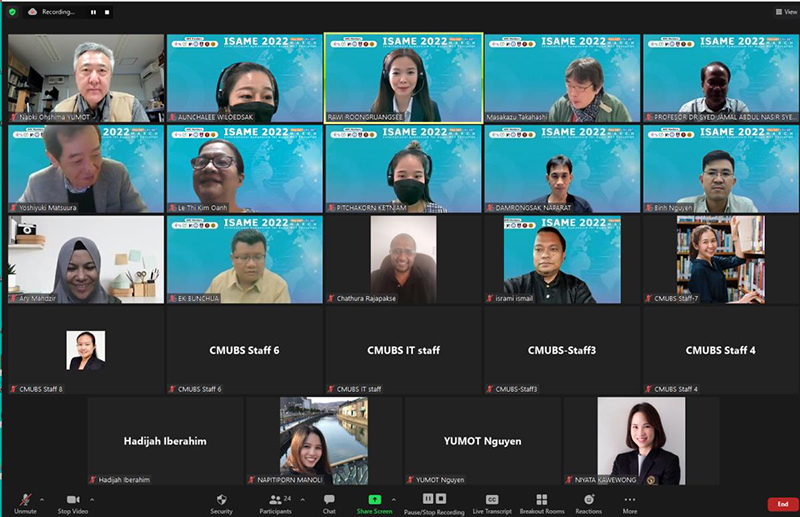Expand options arrow beside Participants

click(303, 500)
